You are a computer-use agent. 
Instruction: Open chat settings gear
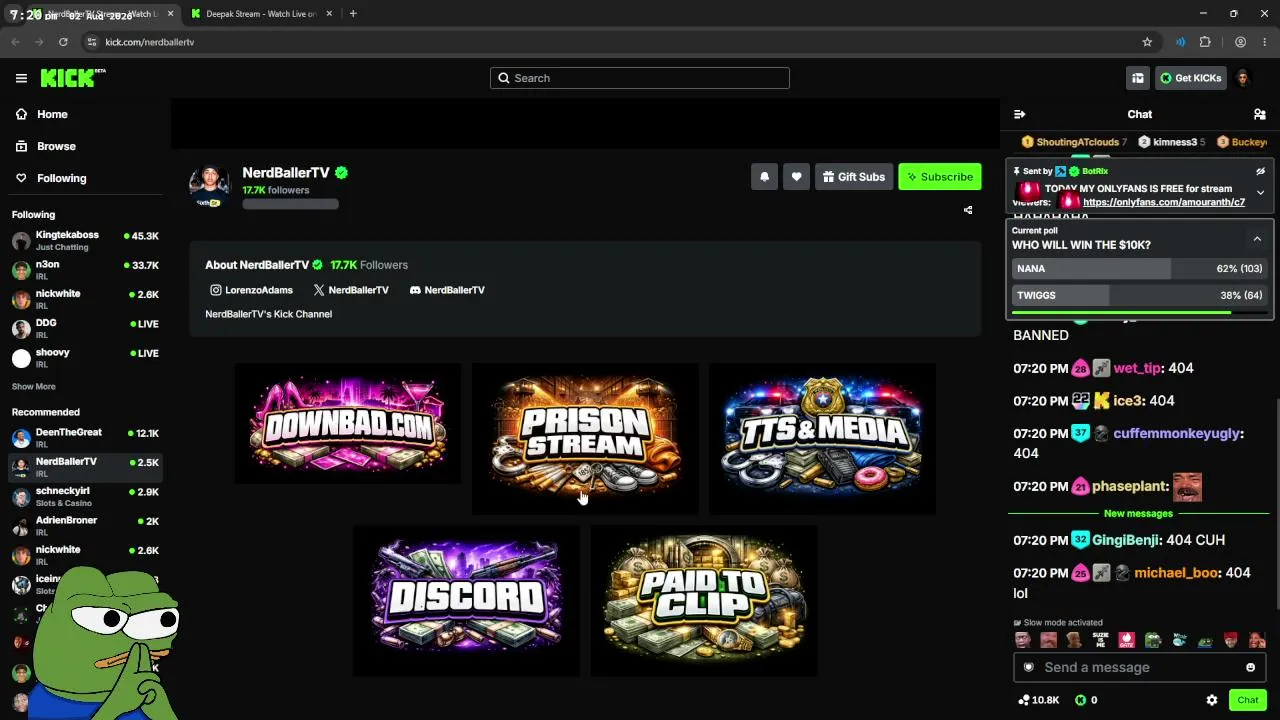(x=1212, y=700)
